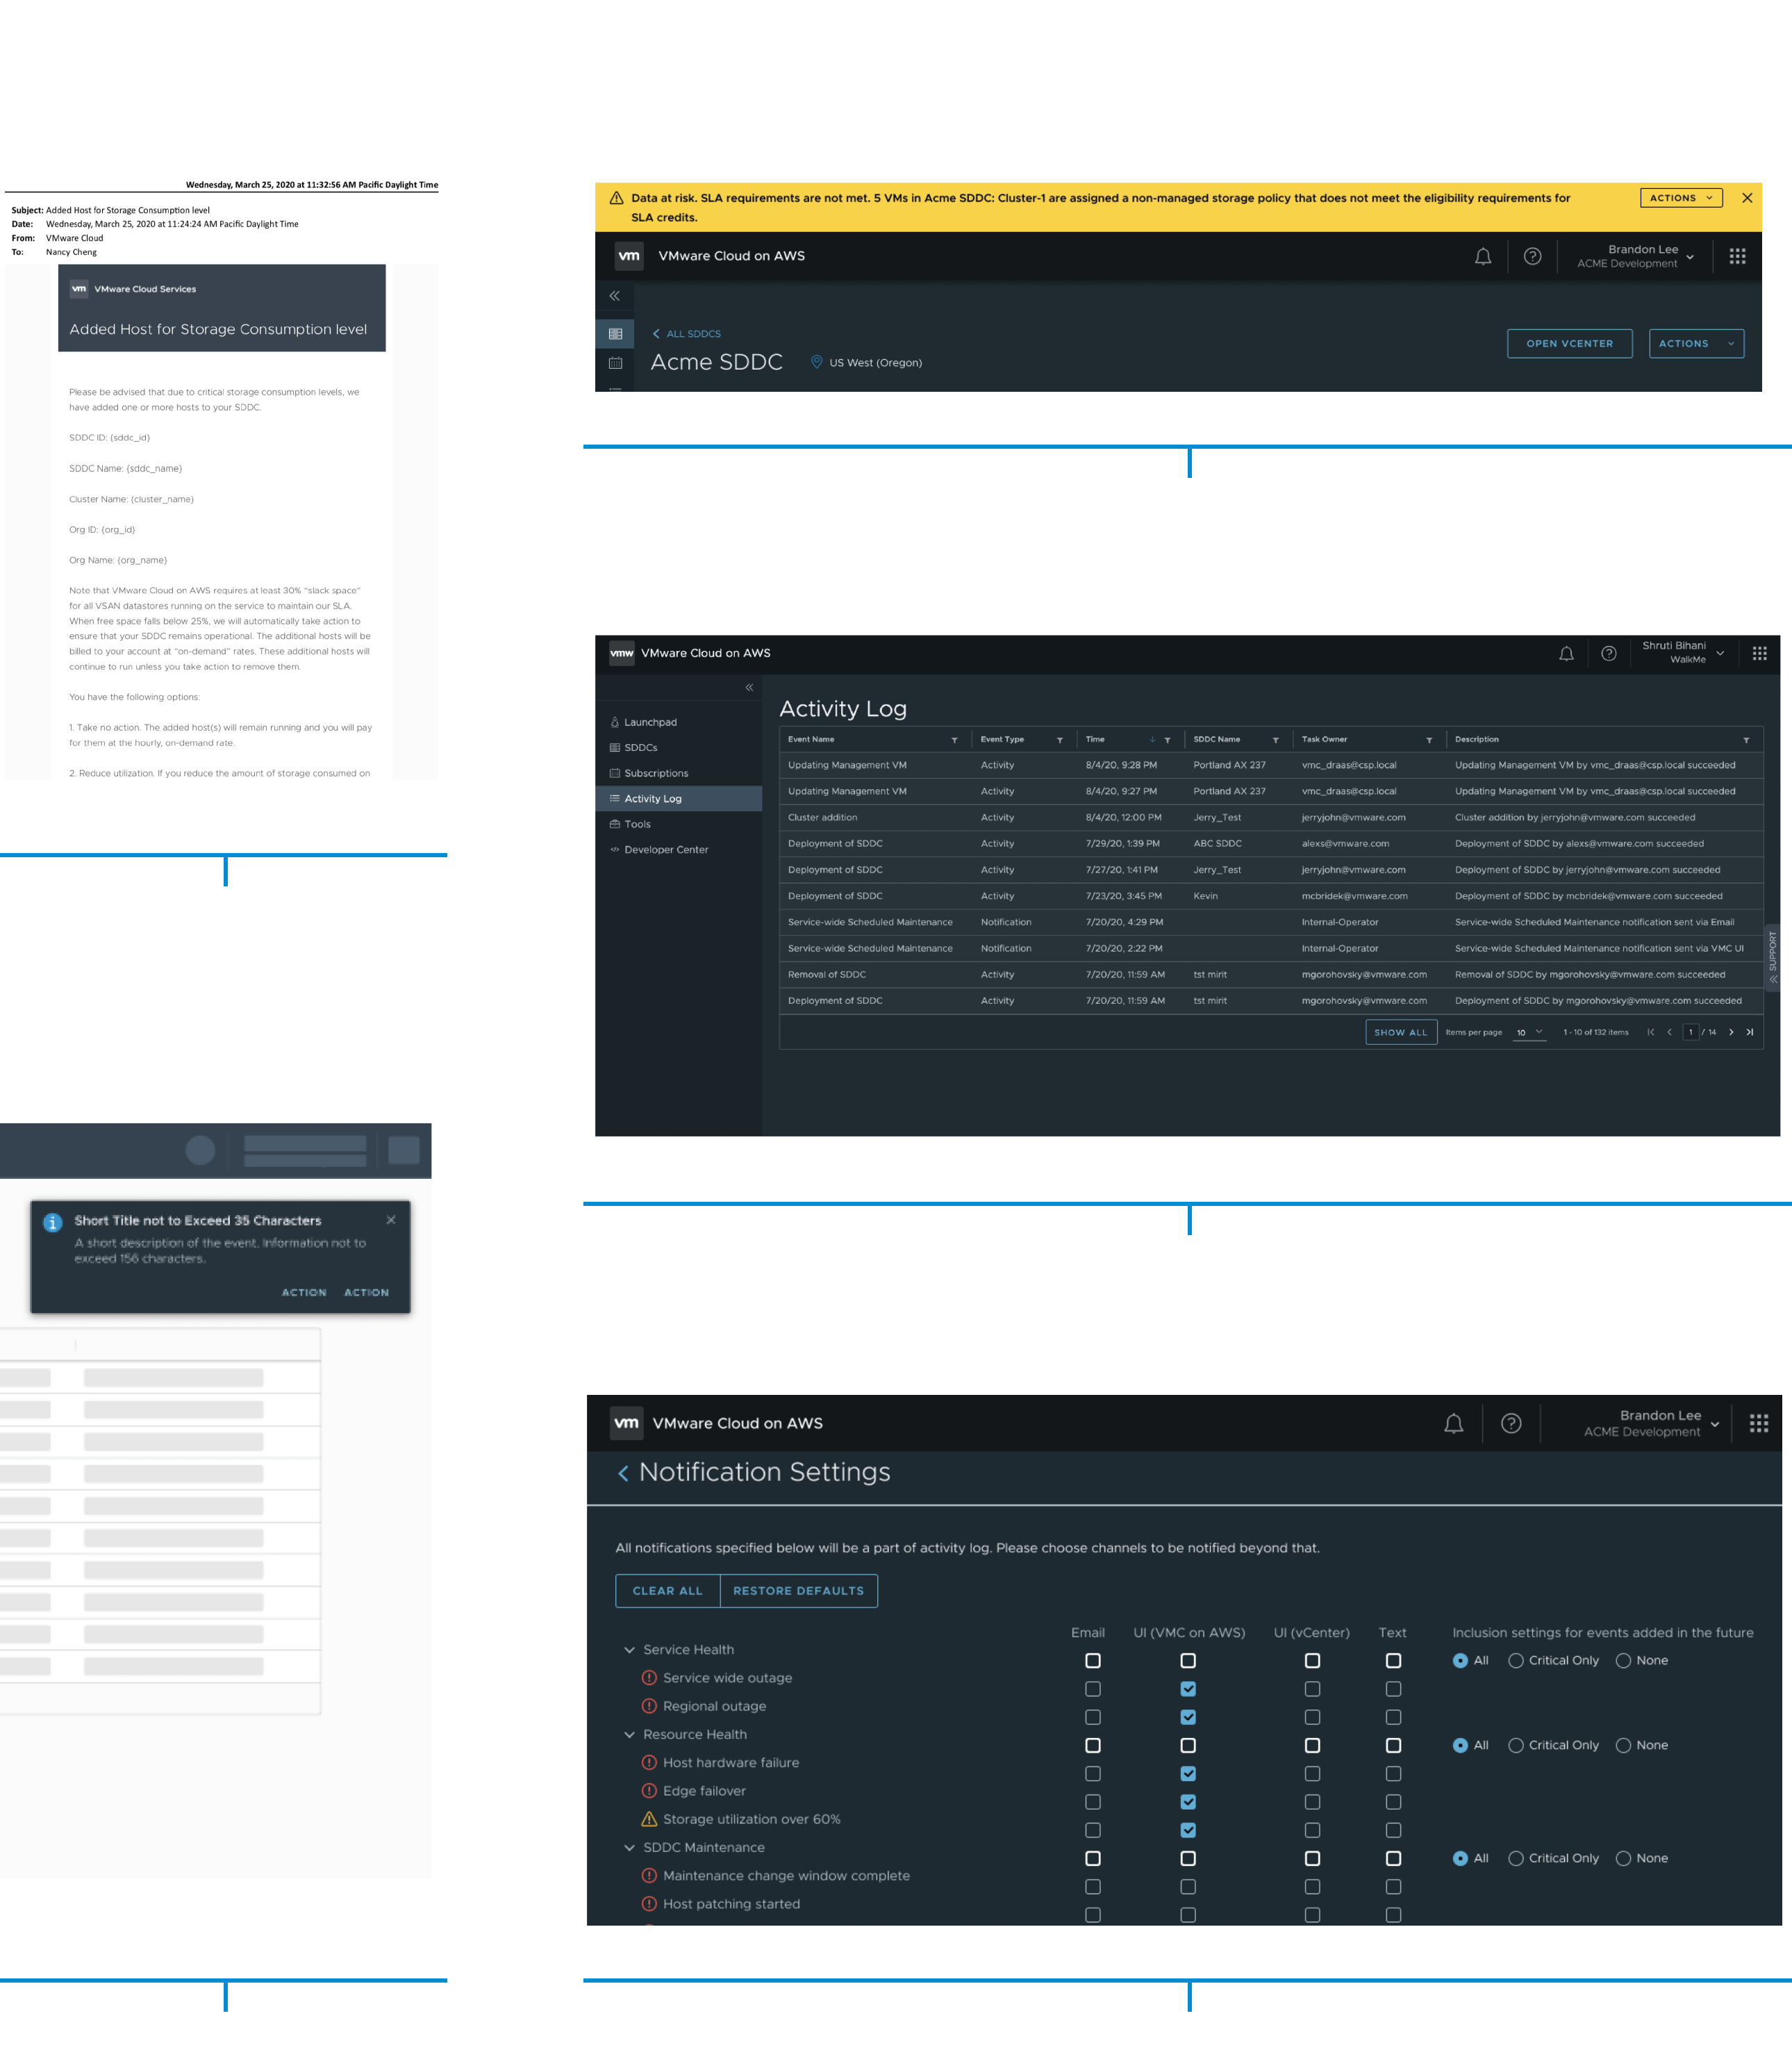
Task: Open the help icon in the Acme SDDC header
Action: click(1532, 257)
